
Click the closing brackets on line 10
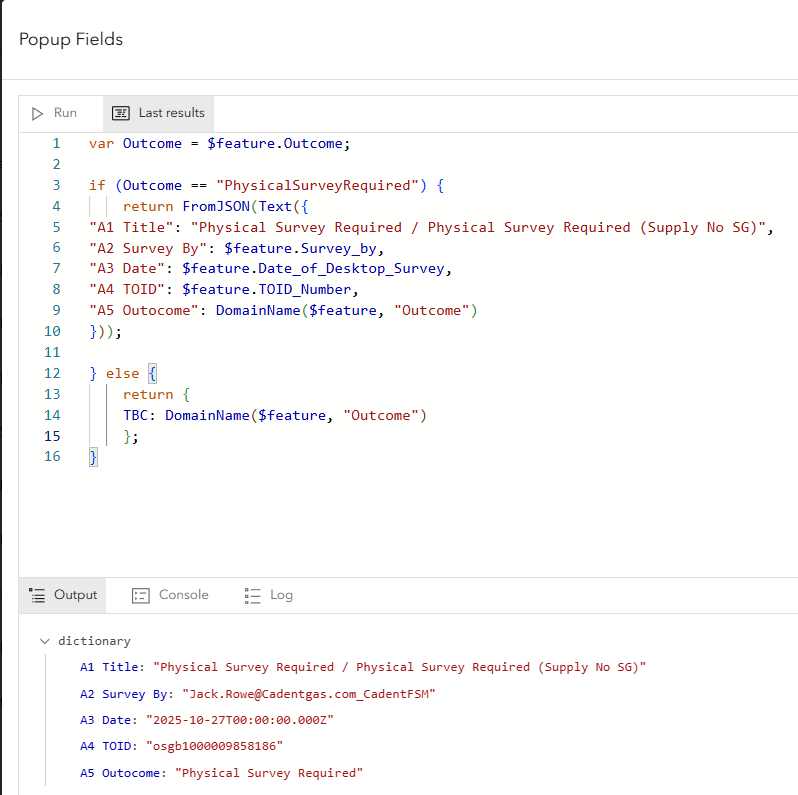click(x=105, y=332)
